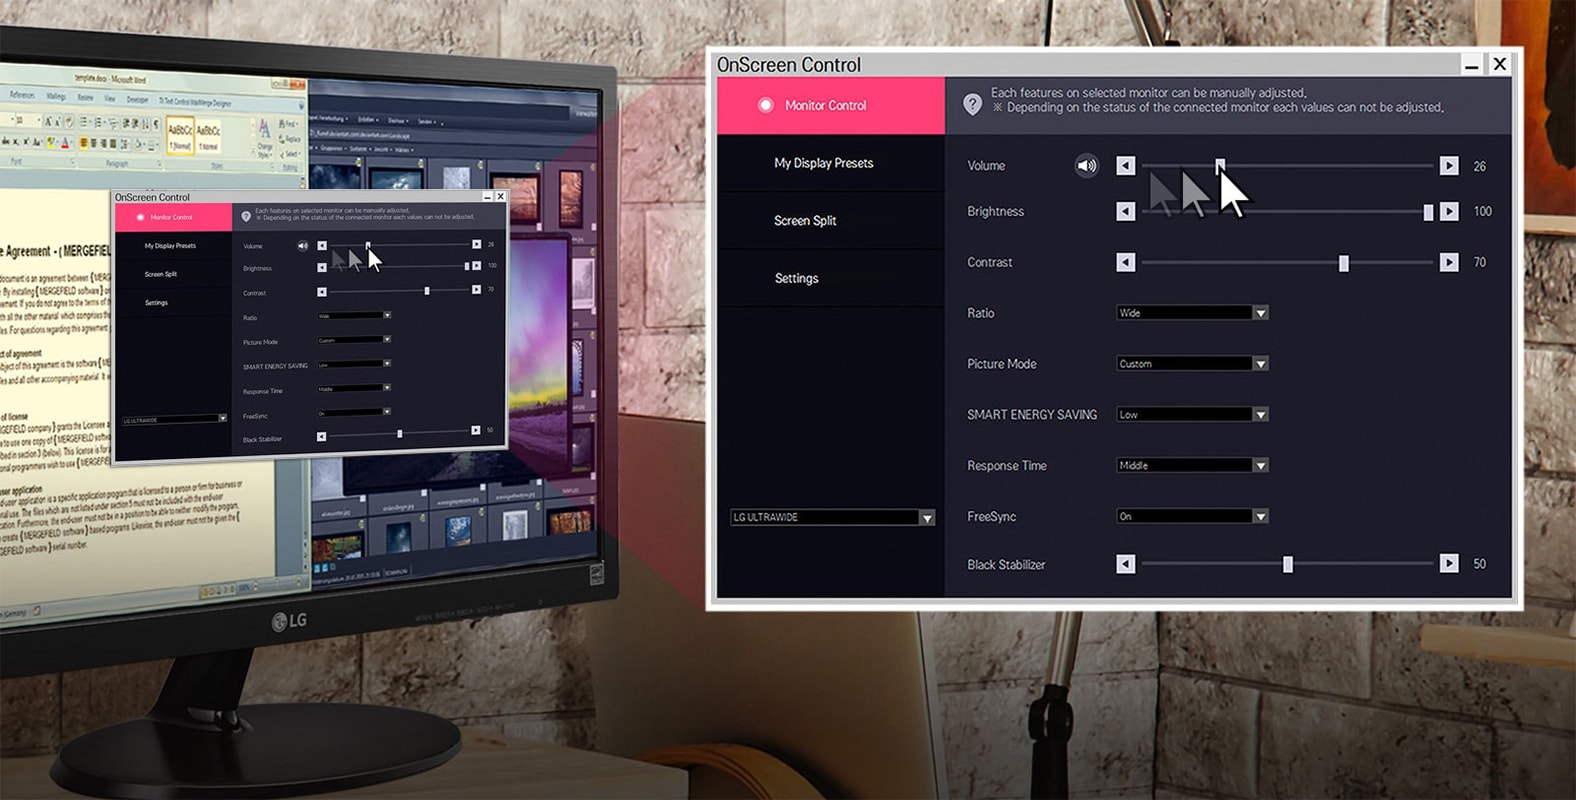
Task: Open LG ULTRAWIDE dropdown in monitor's small window
Action: coord(174,420)
